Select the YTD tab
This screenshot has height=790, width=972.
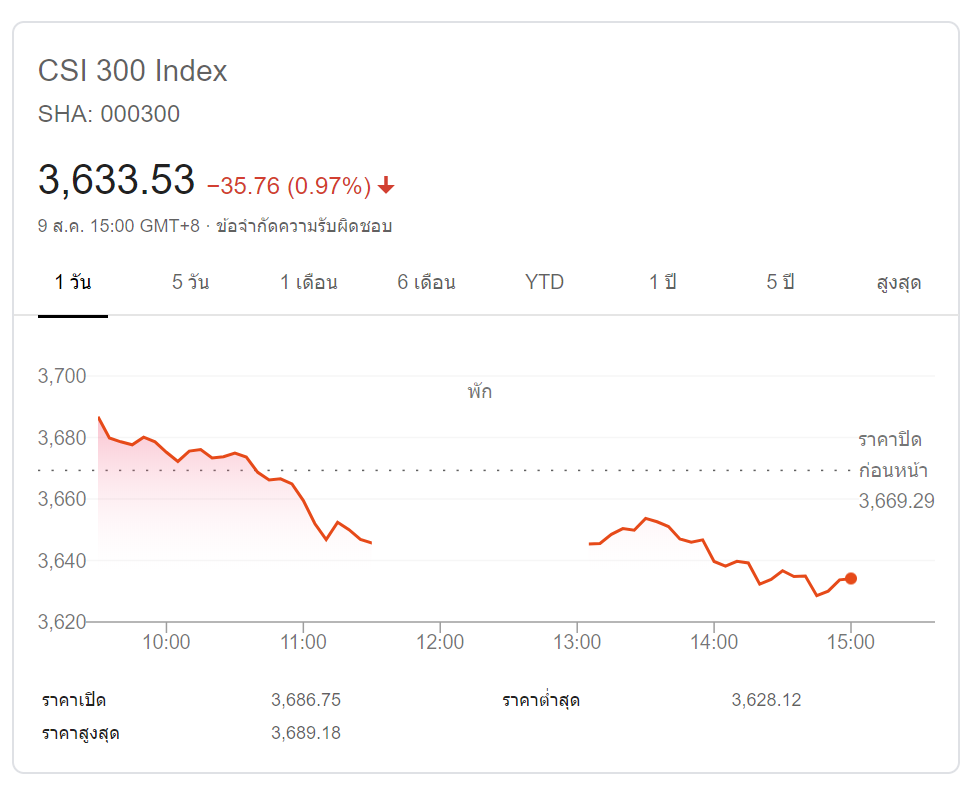(x=544, y=282)
